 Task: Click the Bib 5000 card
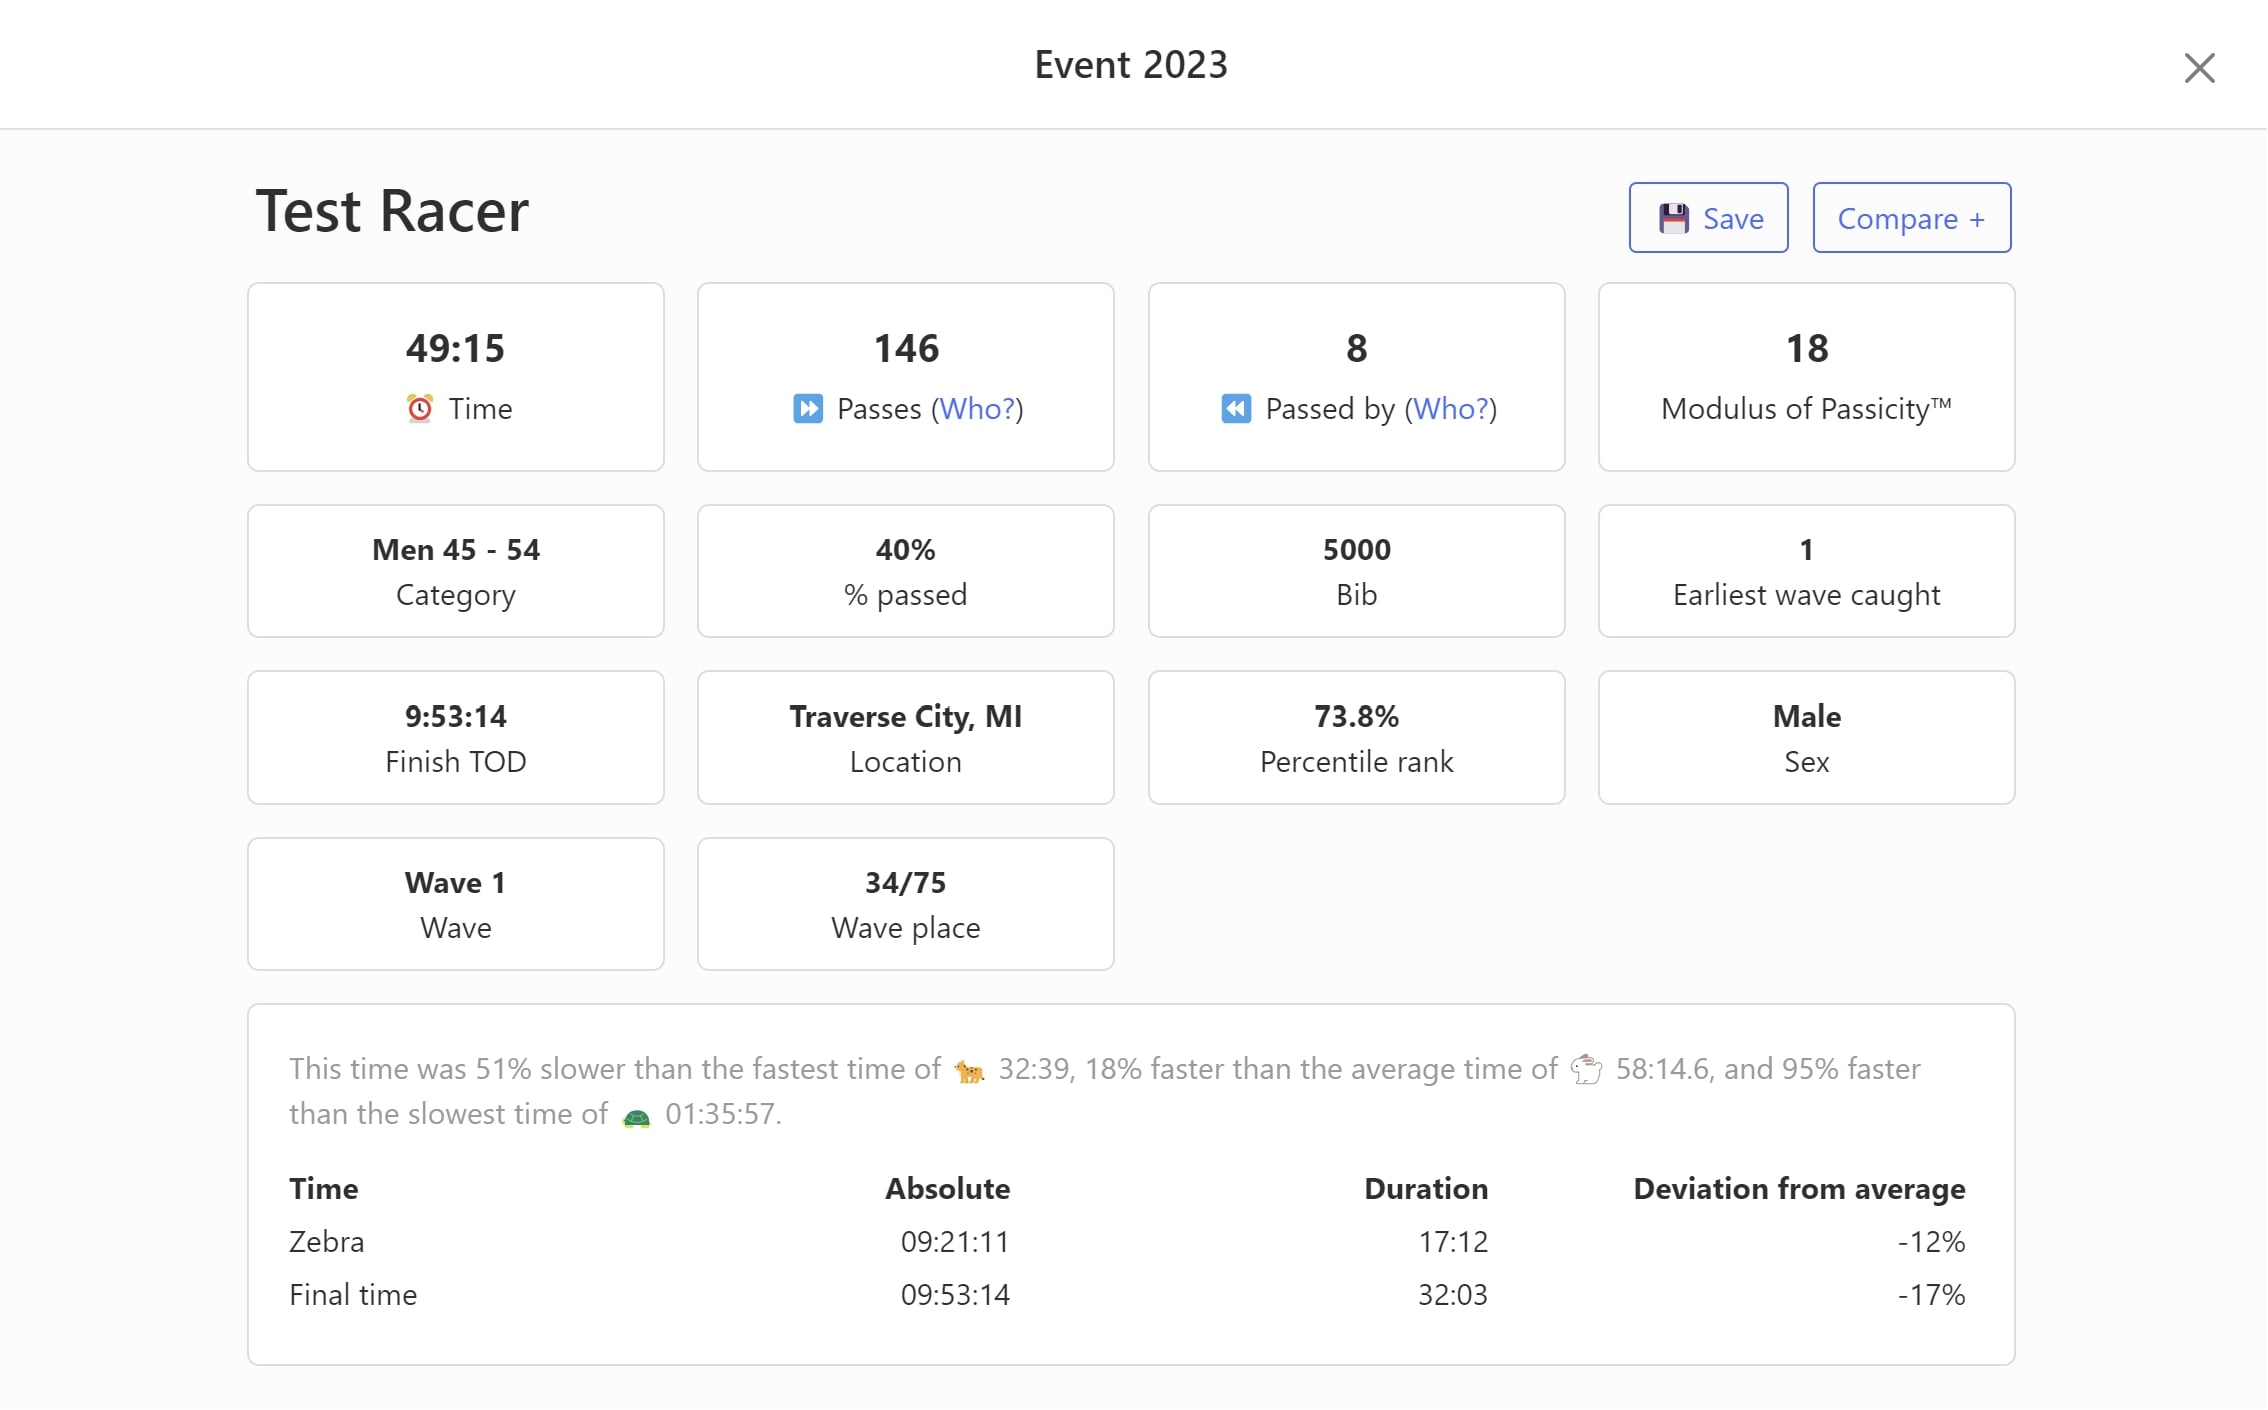click(x=1356, y=570)
